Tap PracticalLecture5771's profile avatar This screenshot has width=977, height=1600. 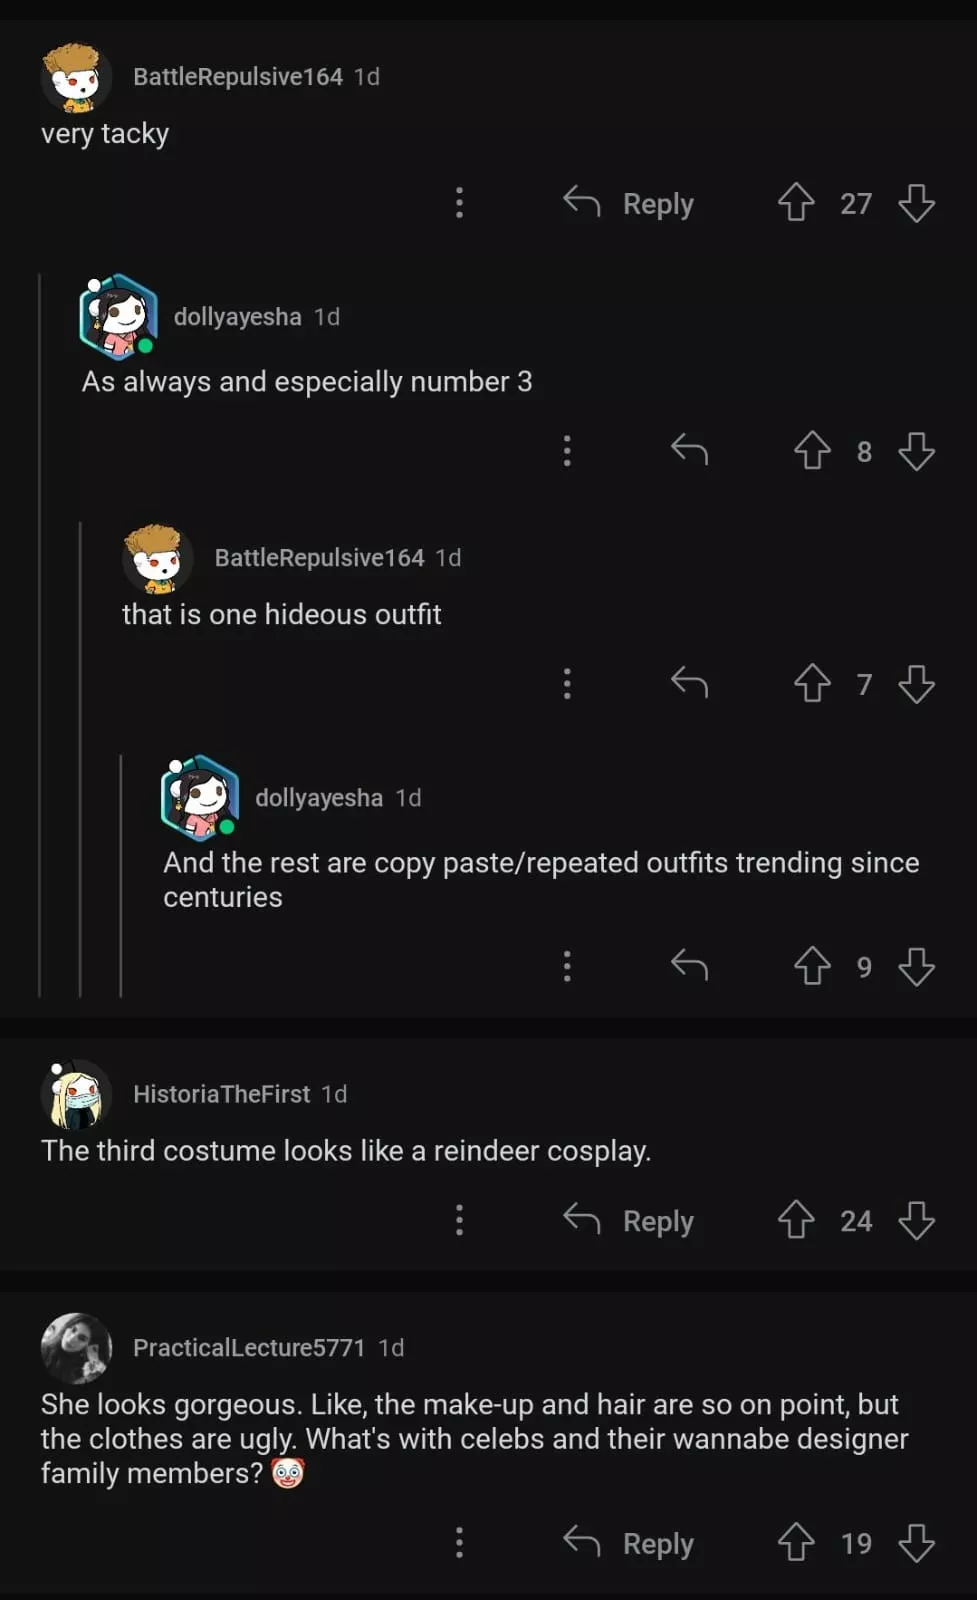coord(76,1348)
